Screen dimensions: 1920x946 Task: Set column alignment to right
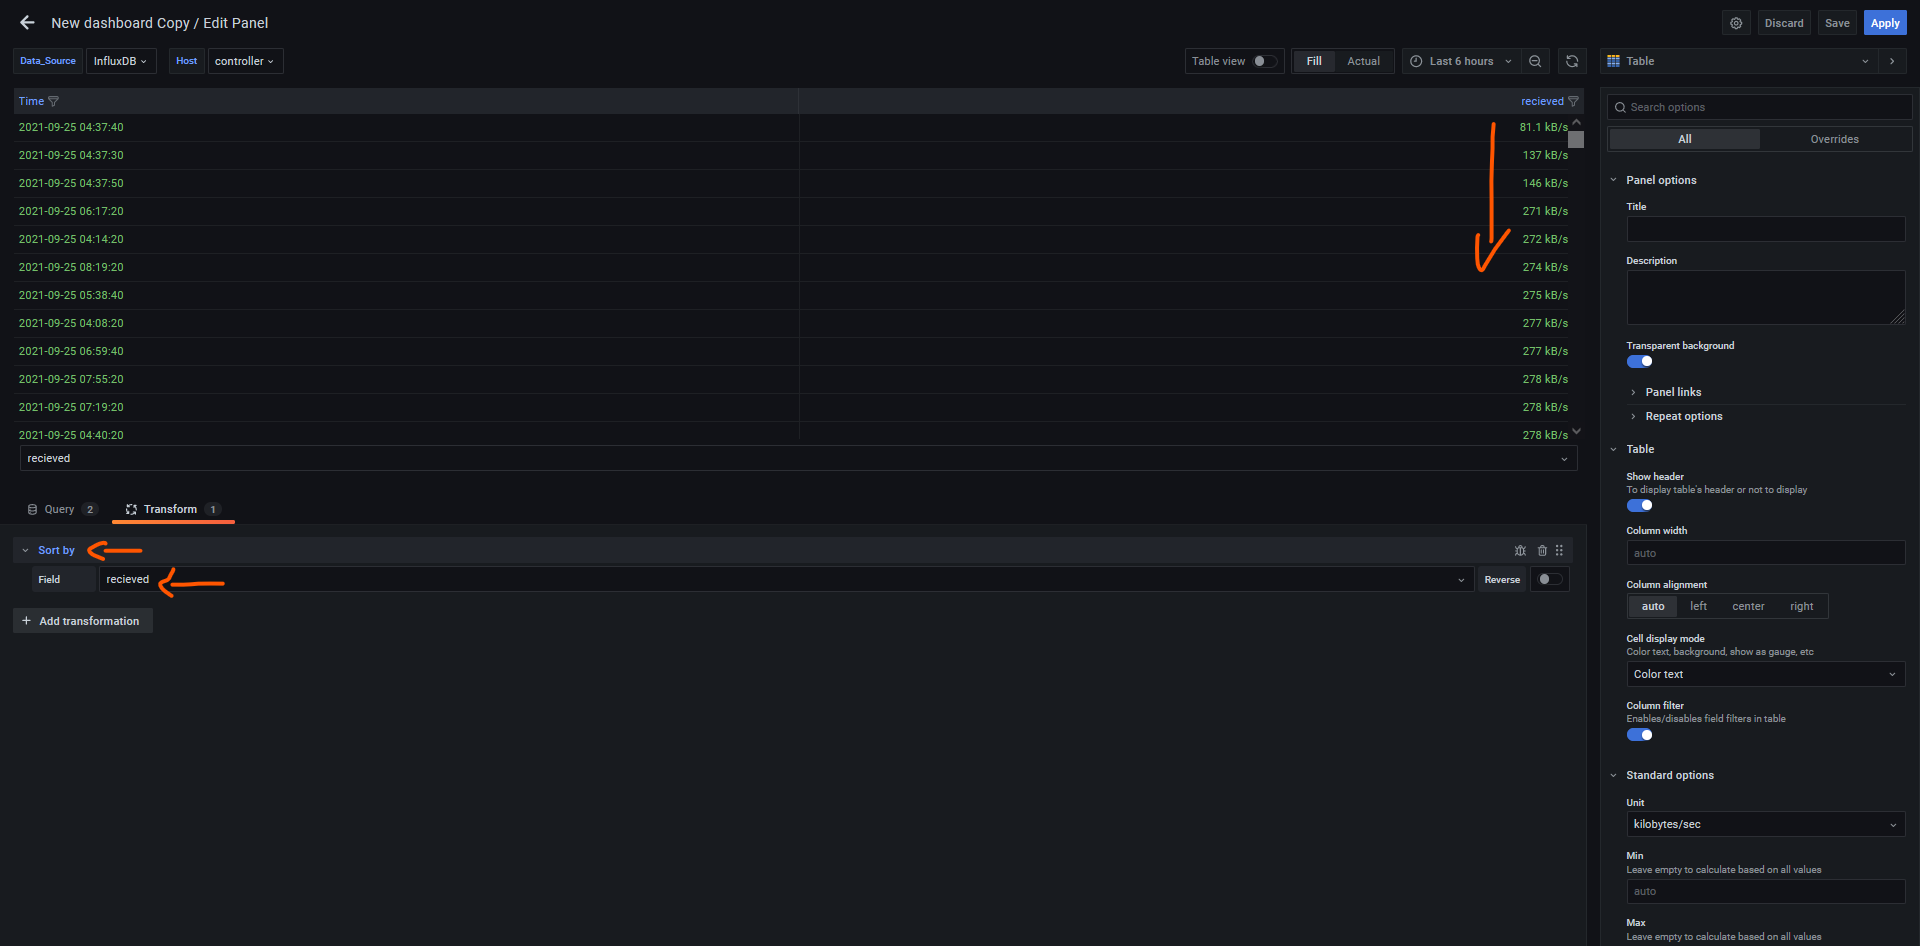click(x=1801, y=606)
